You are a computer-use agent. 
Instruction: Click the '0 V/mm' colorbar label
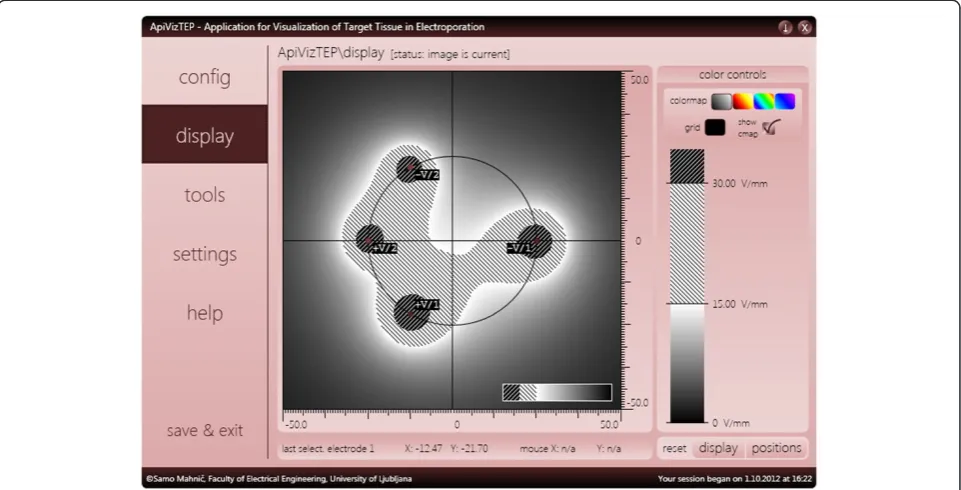point(731,423)
